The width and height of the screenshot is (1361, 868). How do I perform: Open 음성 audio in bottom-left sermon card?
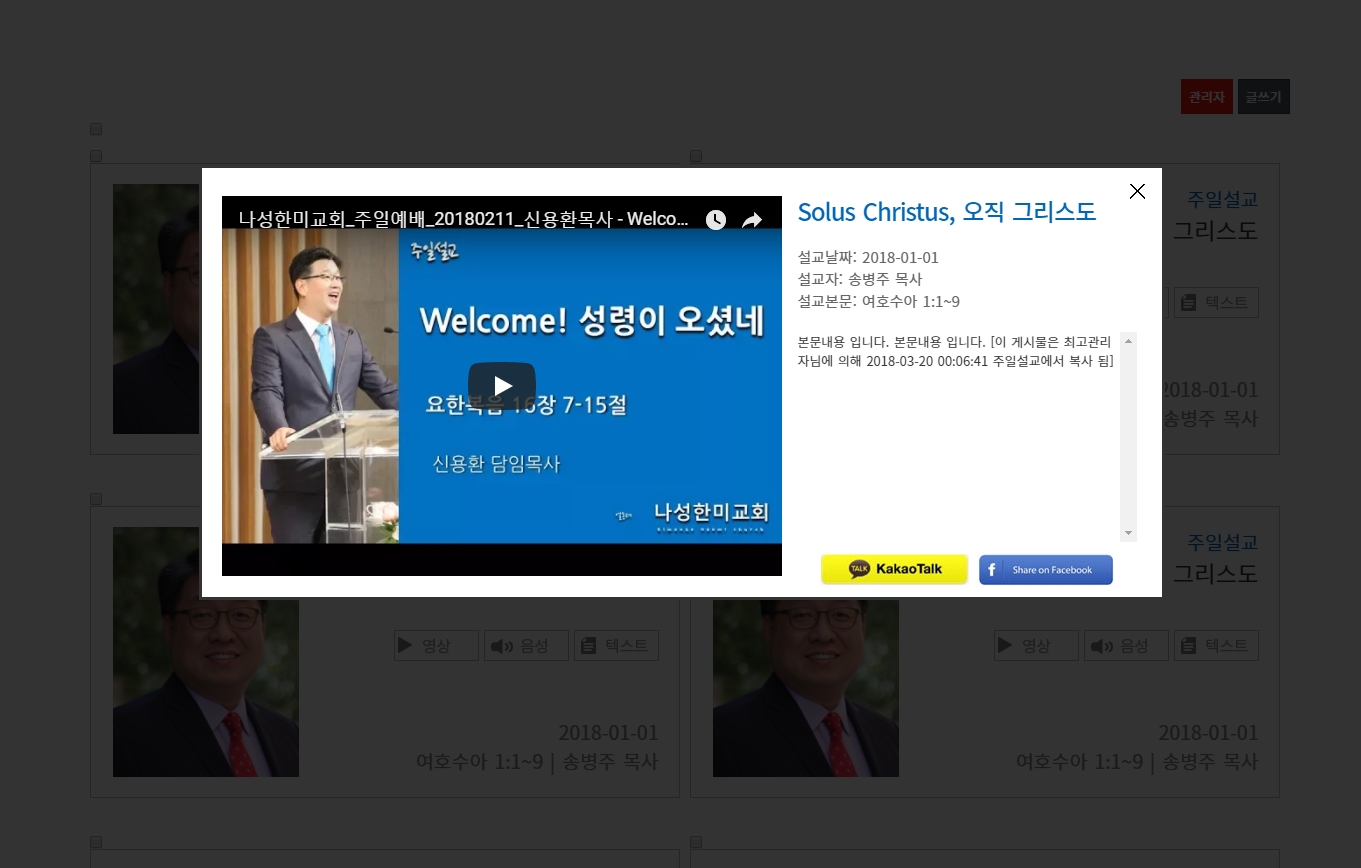point(526,646)
